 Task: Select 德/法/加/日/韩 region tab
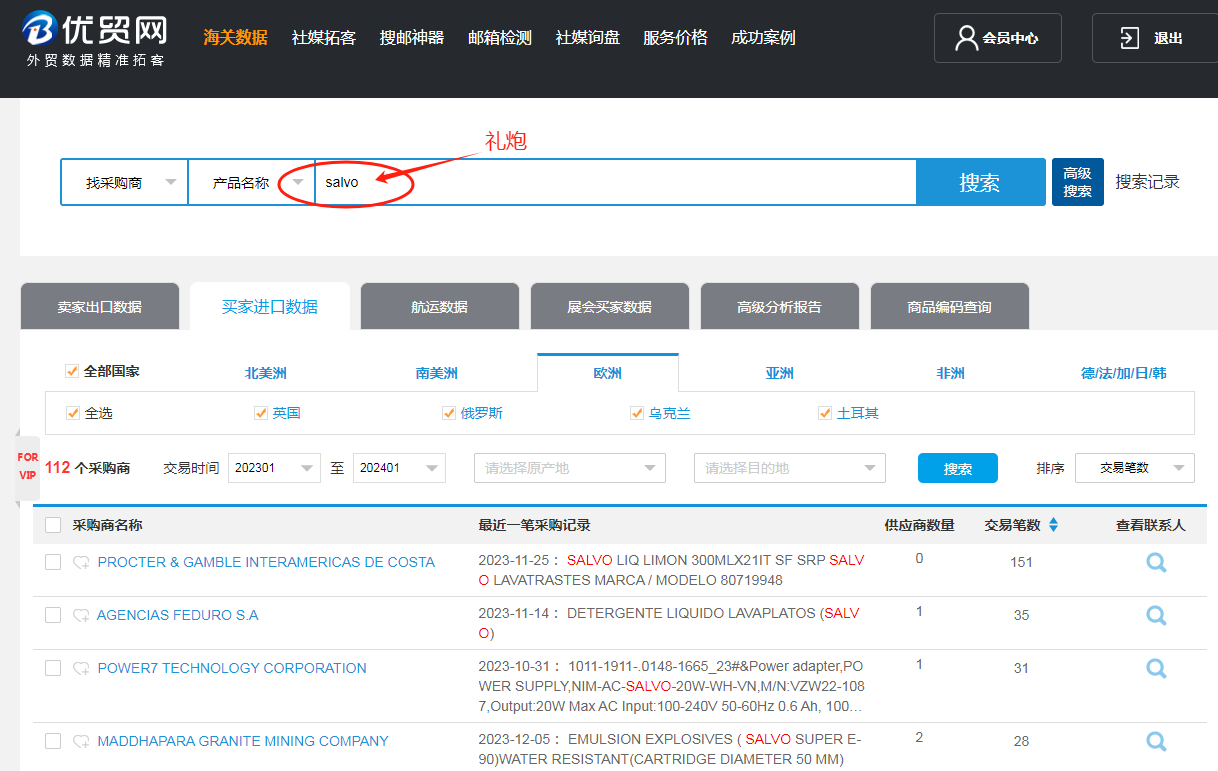click(x=1124, y=373)
